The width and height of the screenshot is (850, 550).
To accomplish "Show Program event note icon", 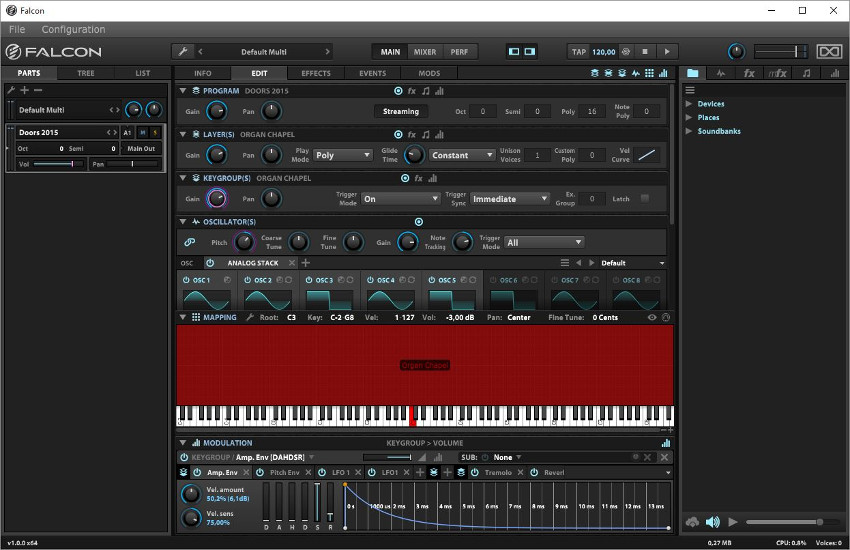I will pyautogui.click(x=426, y=91).
